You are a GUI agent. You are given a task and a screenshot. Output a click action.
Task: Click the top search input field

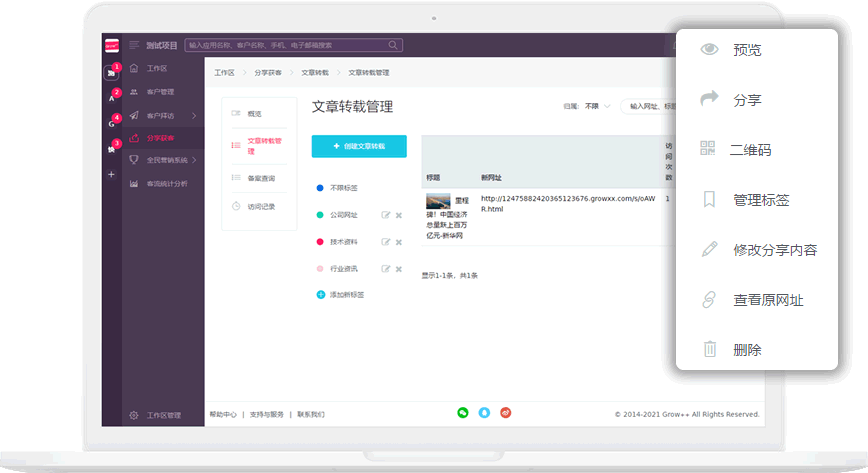(290, 45)
